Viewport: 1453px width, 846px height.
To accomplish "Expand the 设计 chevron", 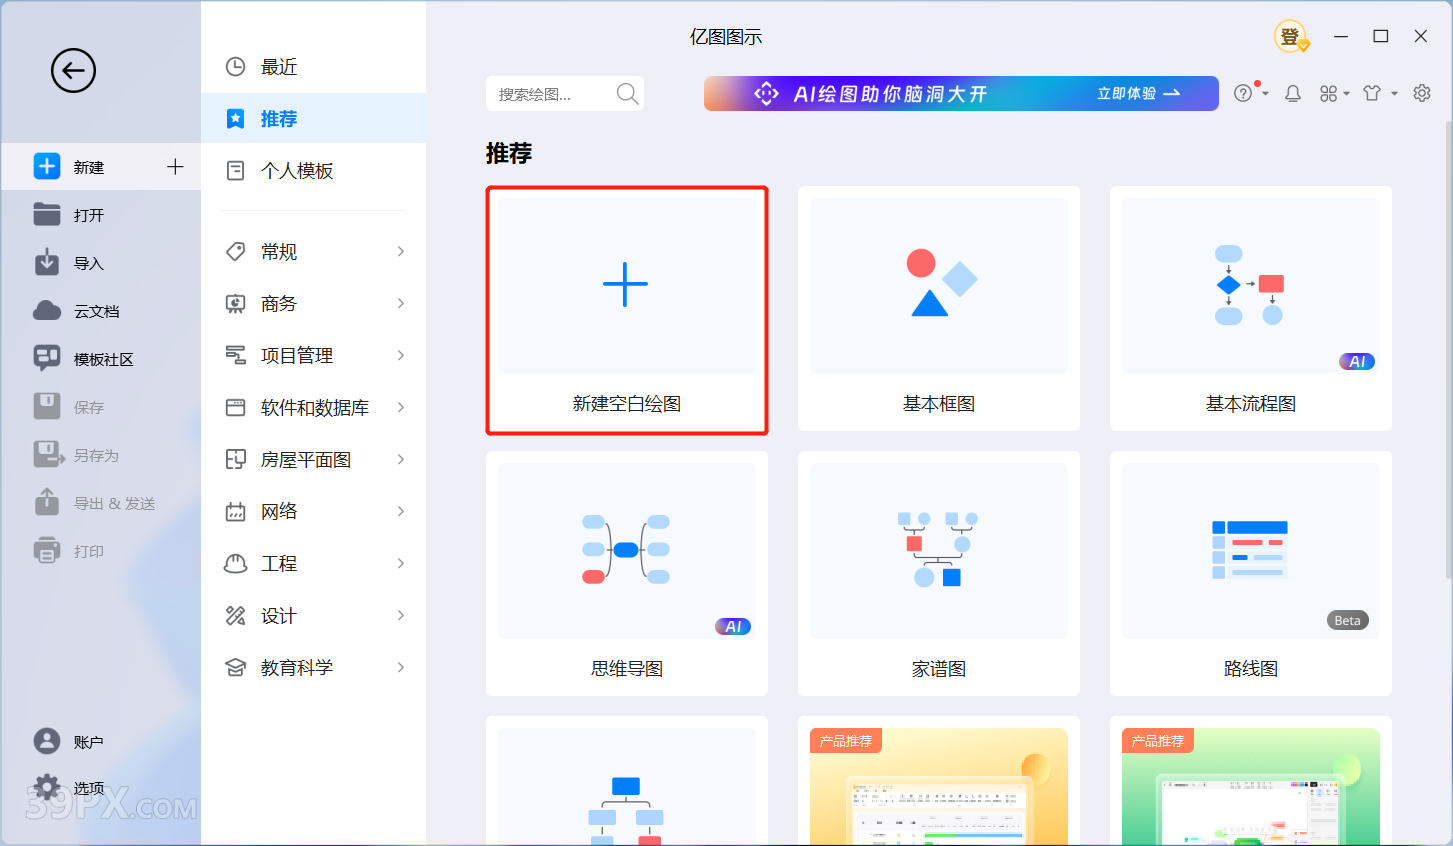I will coord(401,615).
